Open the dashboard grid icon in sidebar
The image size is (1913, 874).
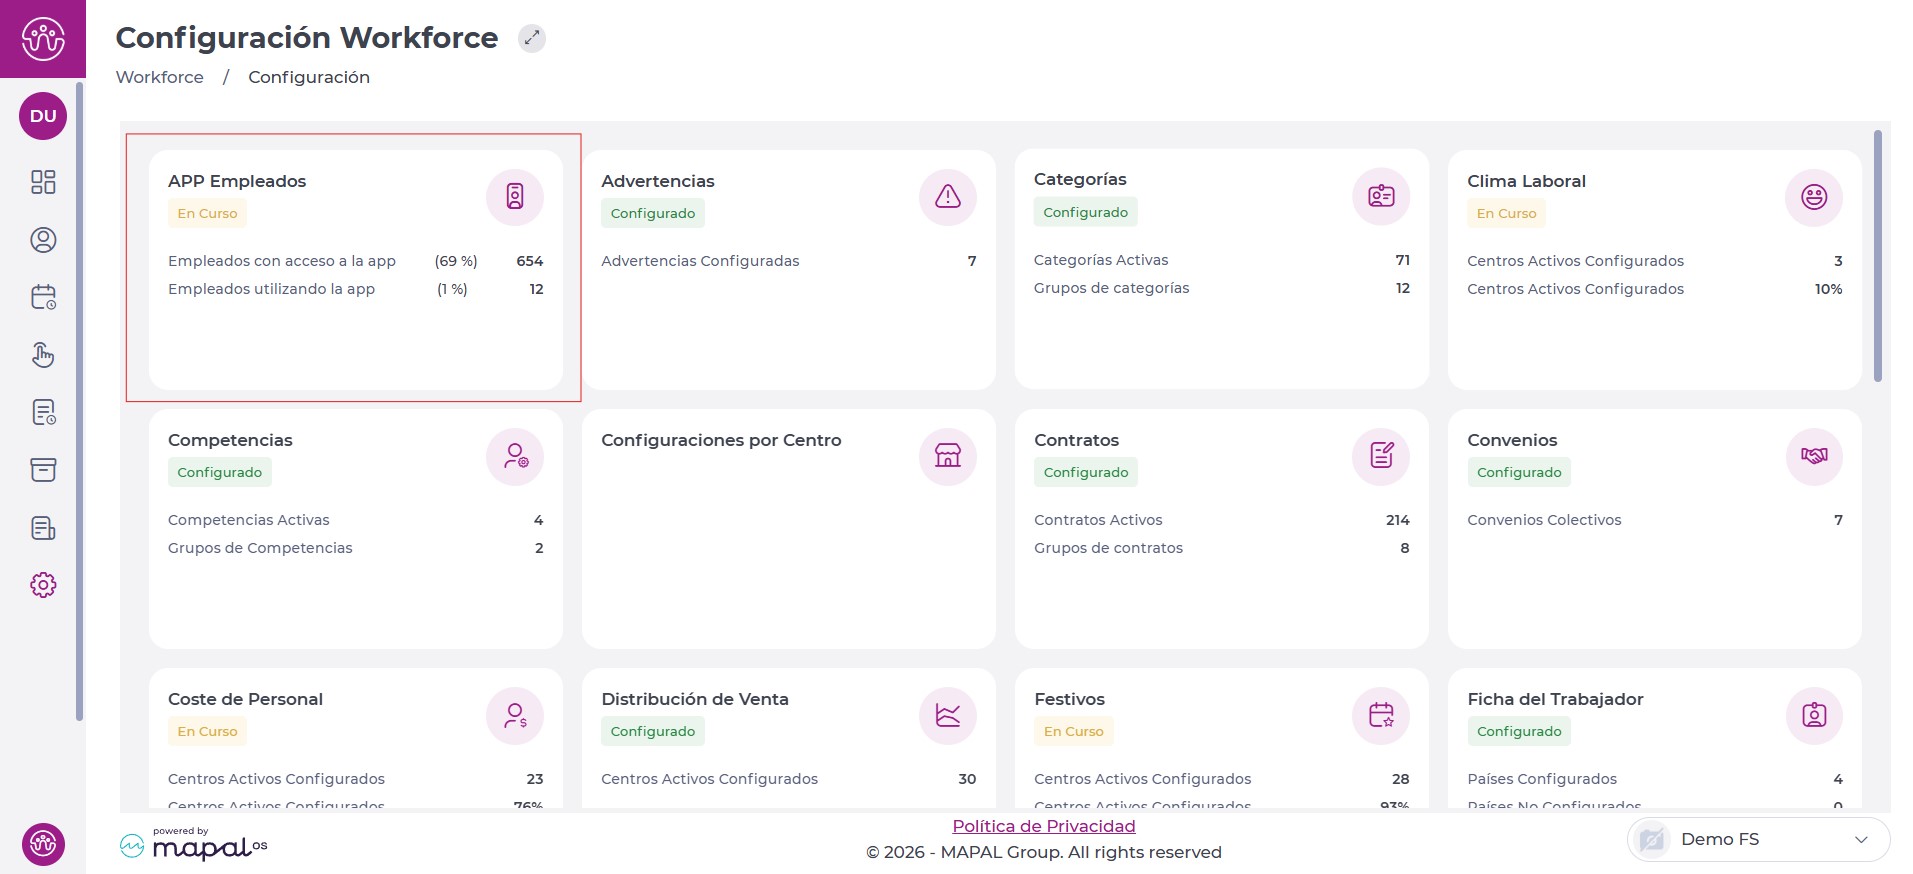43,182
